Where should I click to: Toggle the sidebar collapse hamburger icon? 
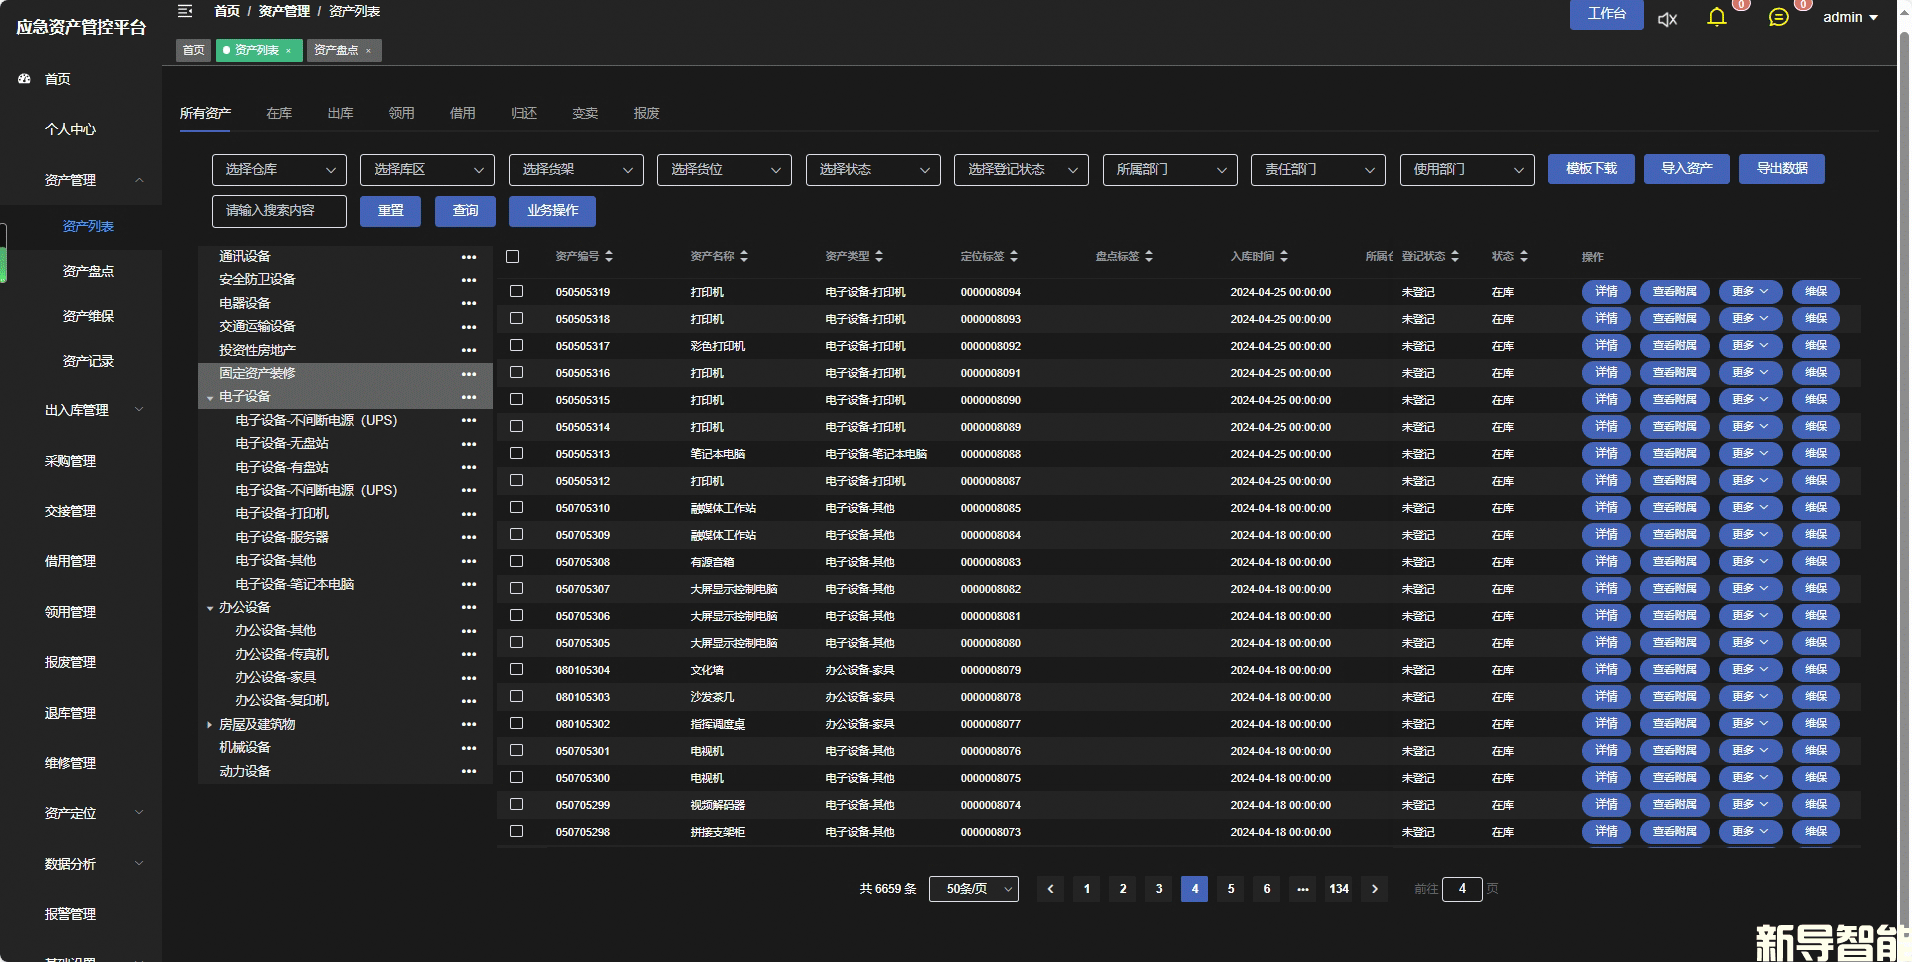point(185,11)
